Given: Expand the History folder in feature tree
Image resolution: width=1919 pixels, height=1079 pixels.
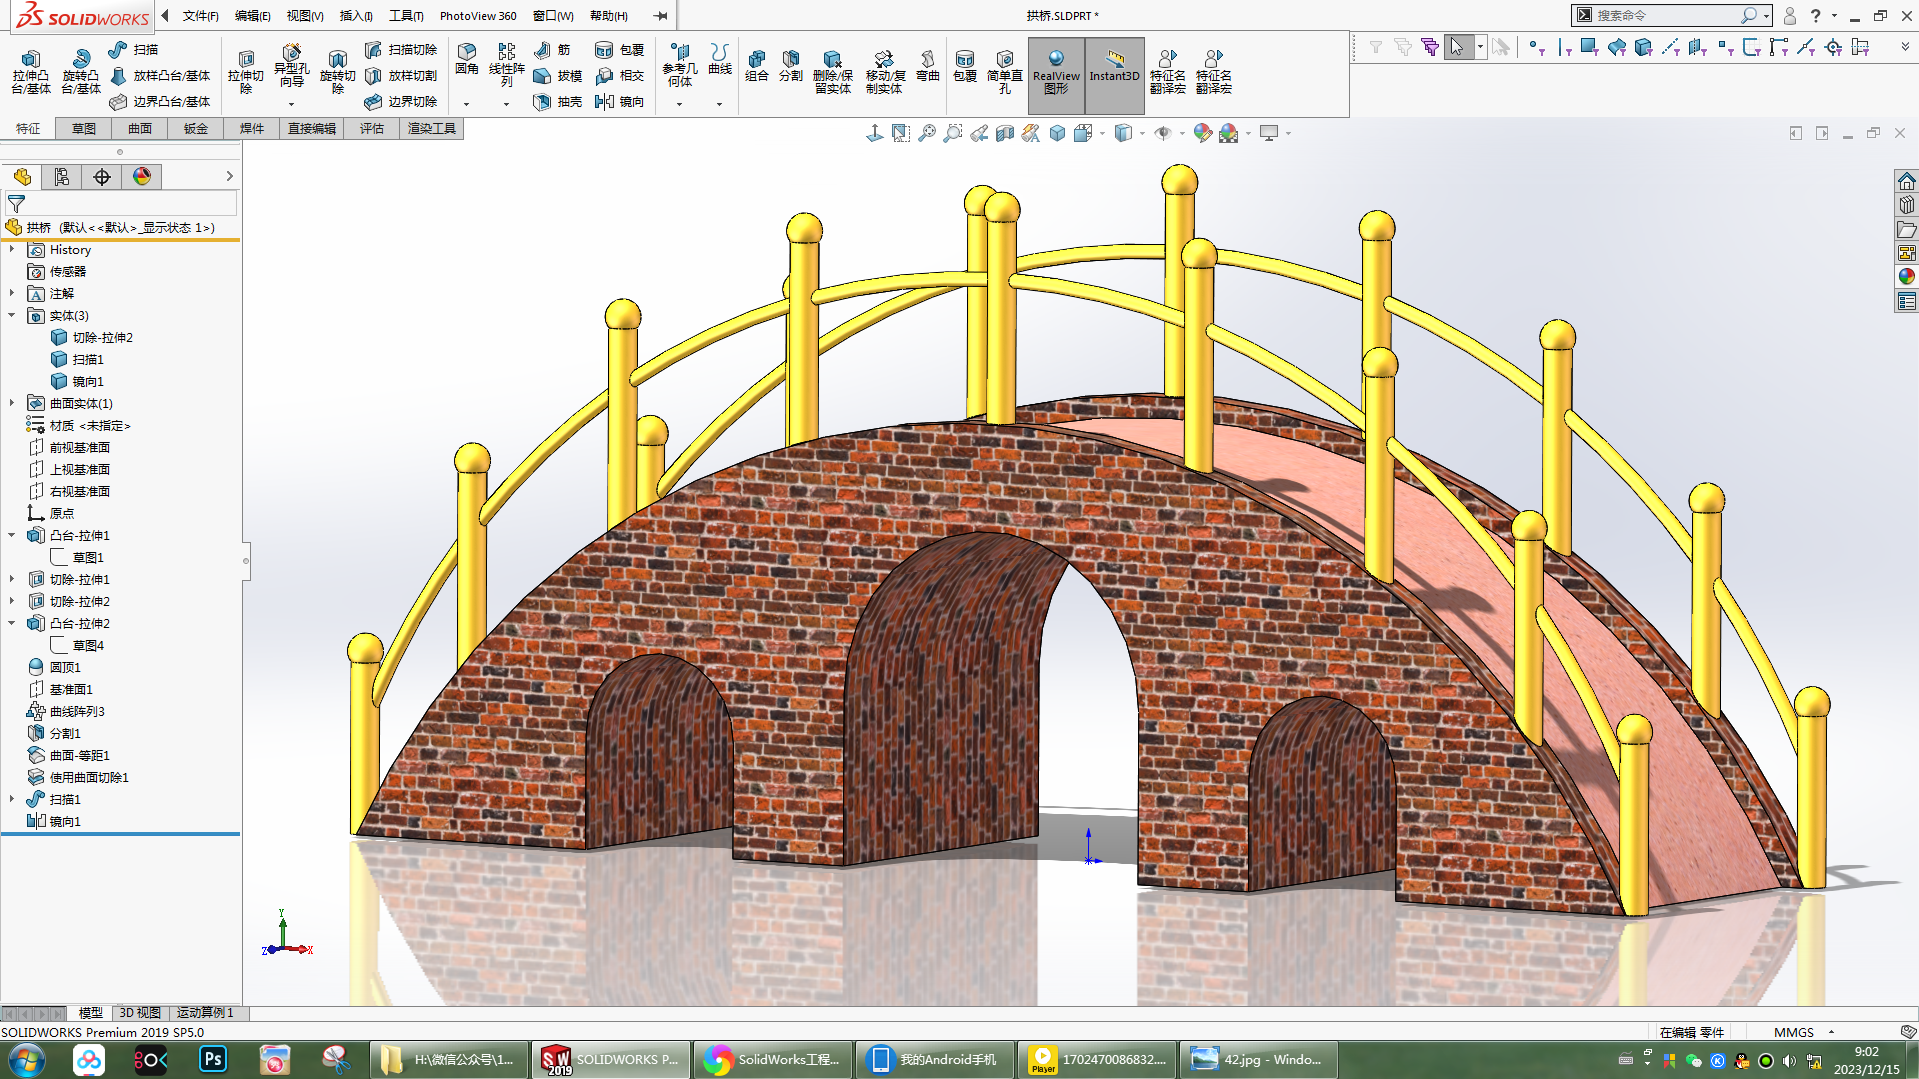Looking at the screenshot, I should tap(12, 250).
